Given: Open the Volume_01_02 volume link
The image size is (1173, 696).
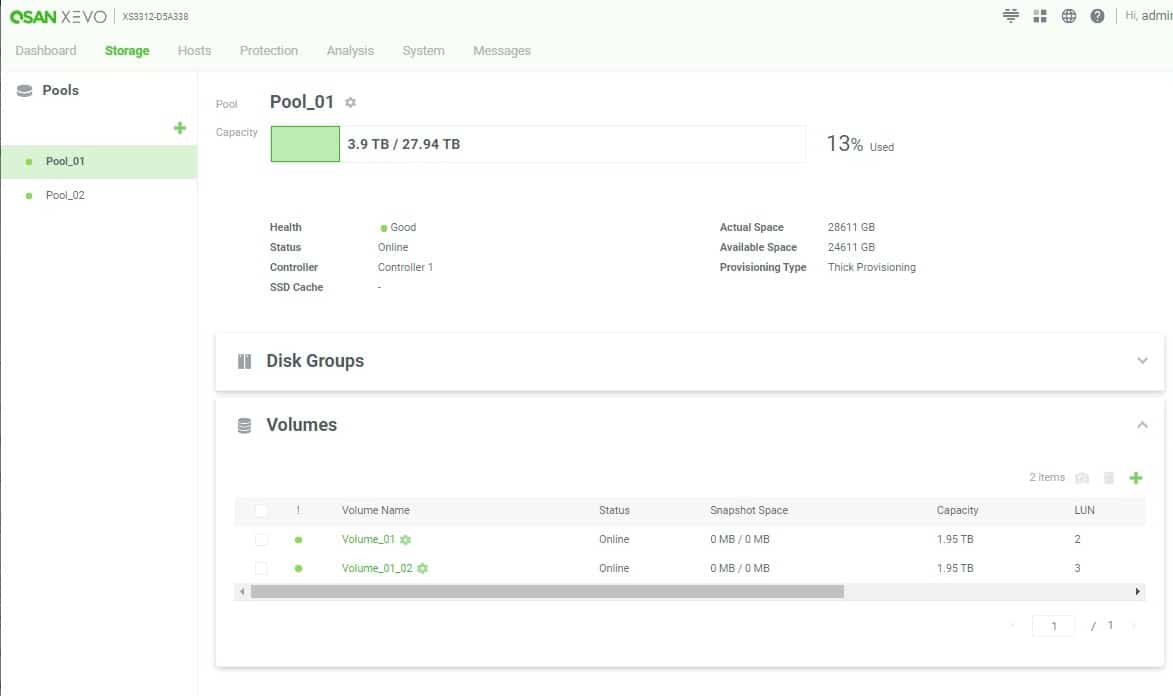Looking at the screenshot, I should [x=377, y=569].
